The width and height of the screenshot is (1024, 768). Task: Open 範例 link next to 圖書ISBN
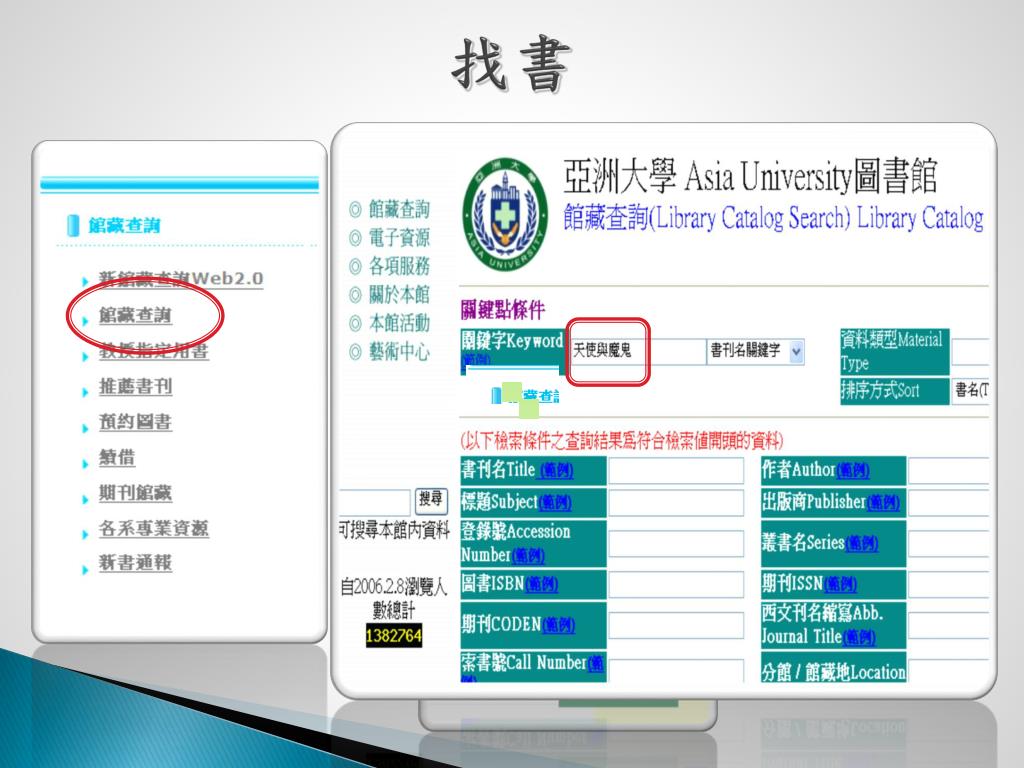coord(542,584)
